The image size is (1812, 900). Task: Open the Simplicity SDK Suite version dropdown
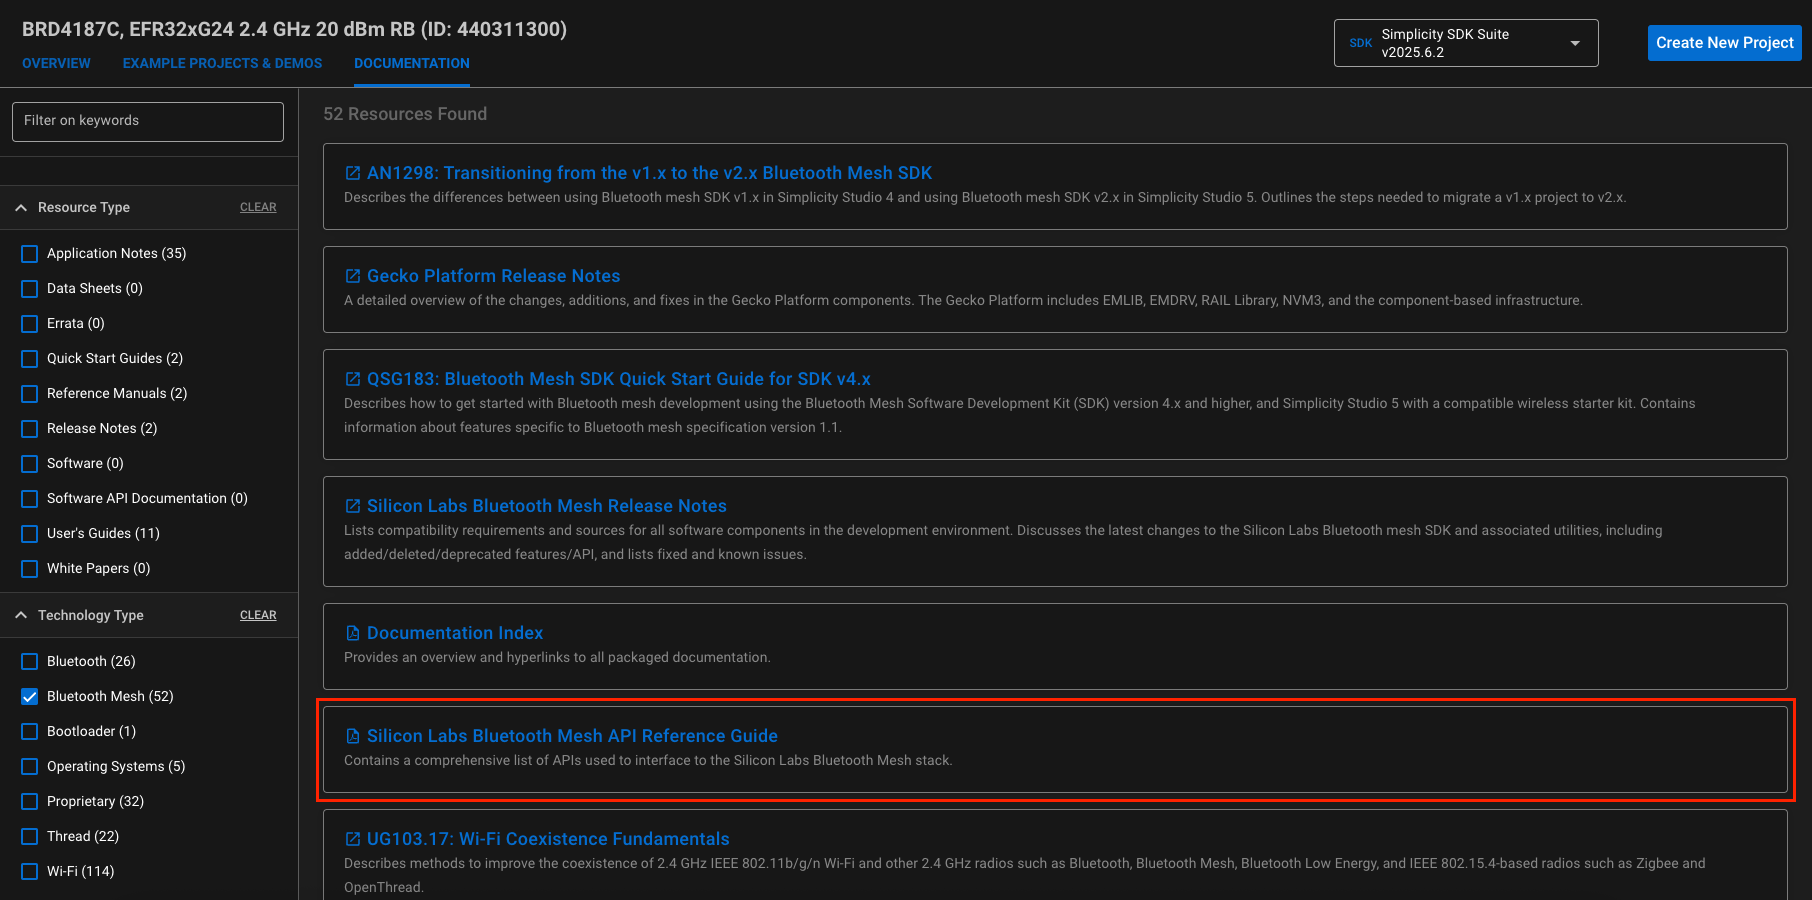point(1576,43)
